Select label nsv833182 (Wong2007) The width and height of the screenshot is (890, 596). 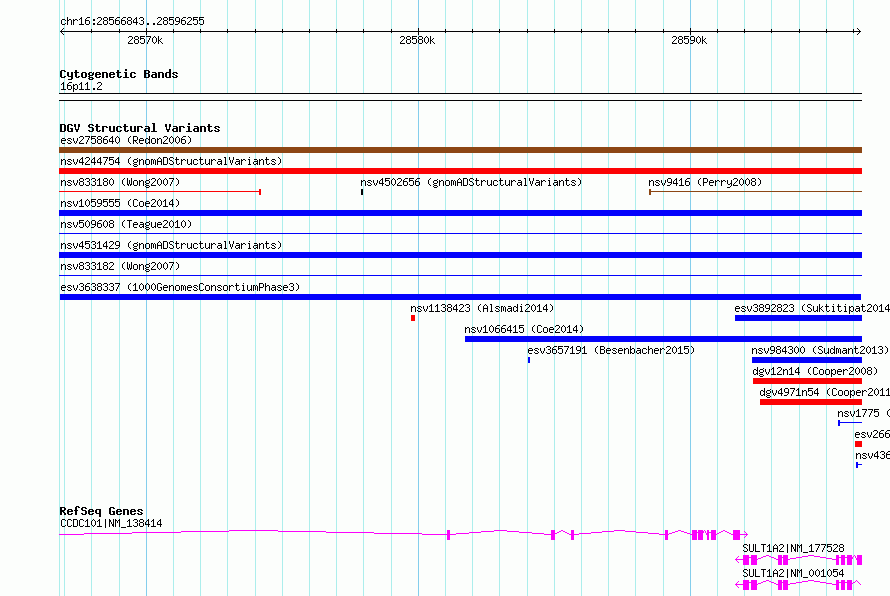pyautogui.click(x=120, y=266)
